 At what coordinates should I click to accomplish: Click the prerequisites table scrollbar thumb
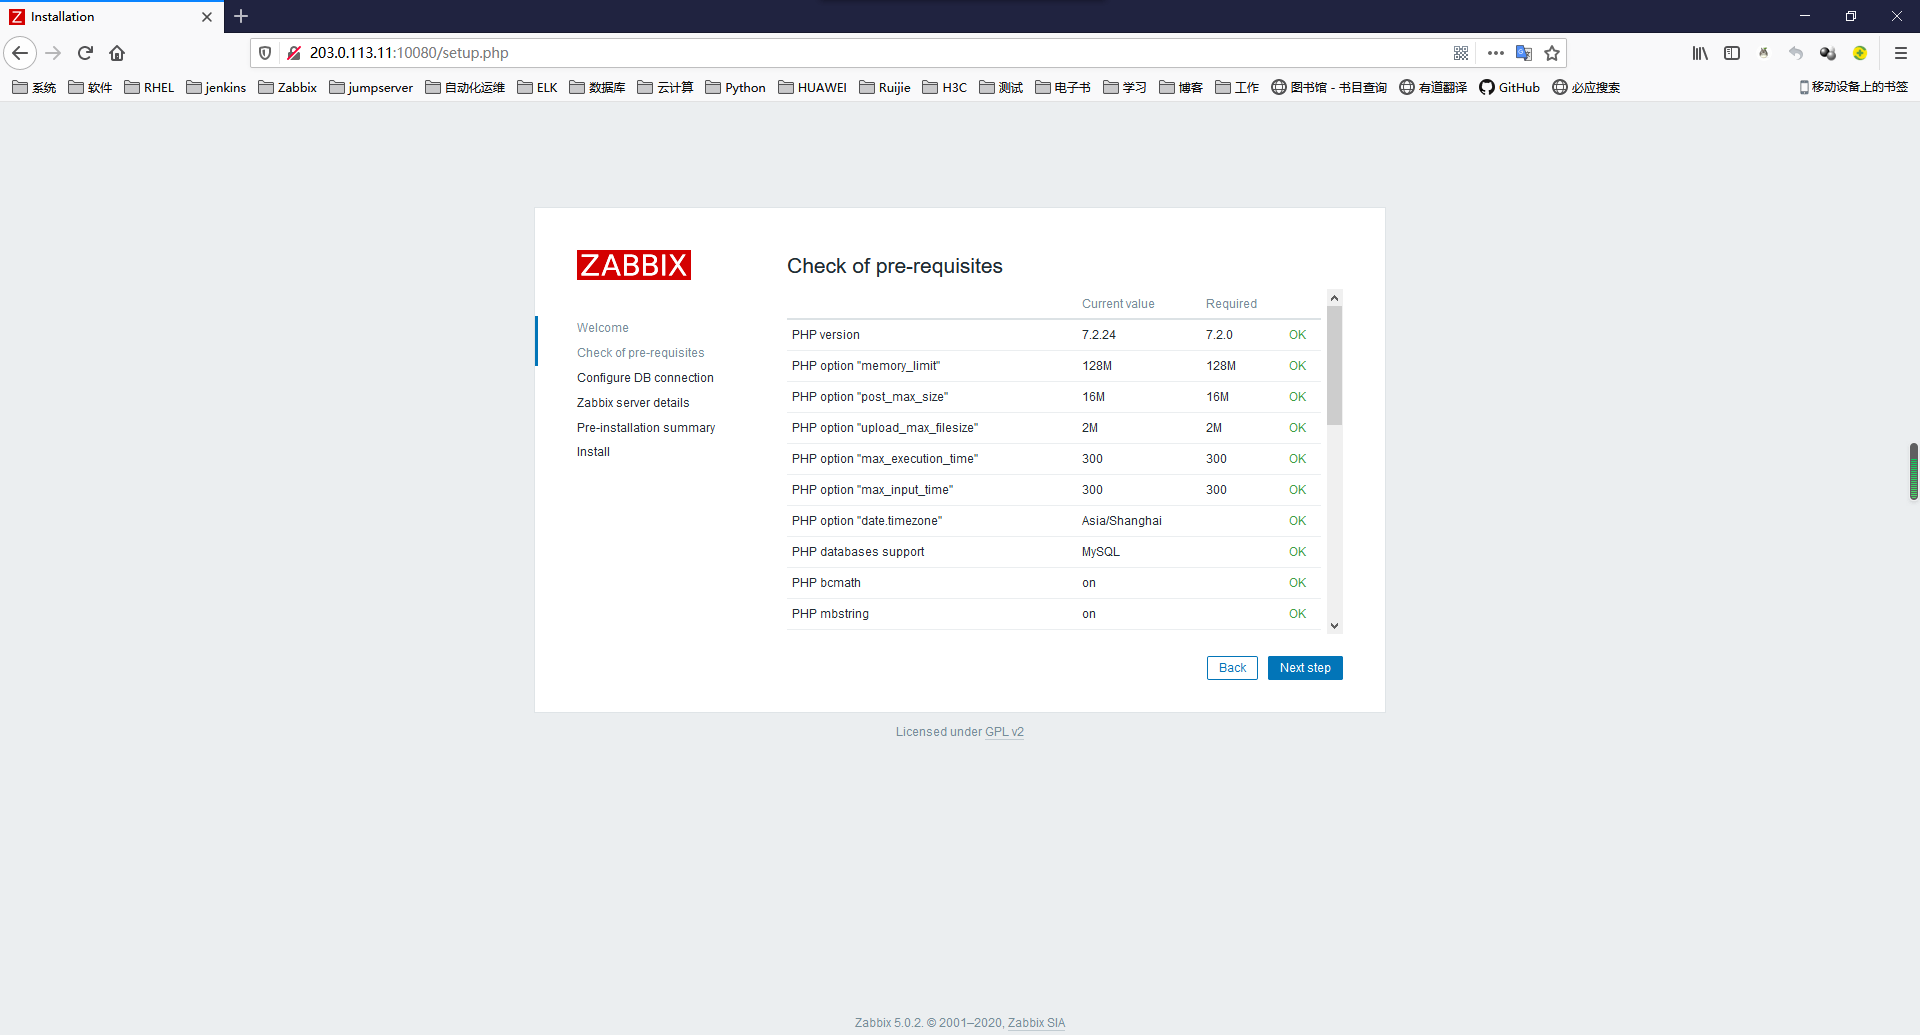click(1334, 365)
